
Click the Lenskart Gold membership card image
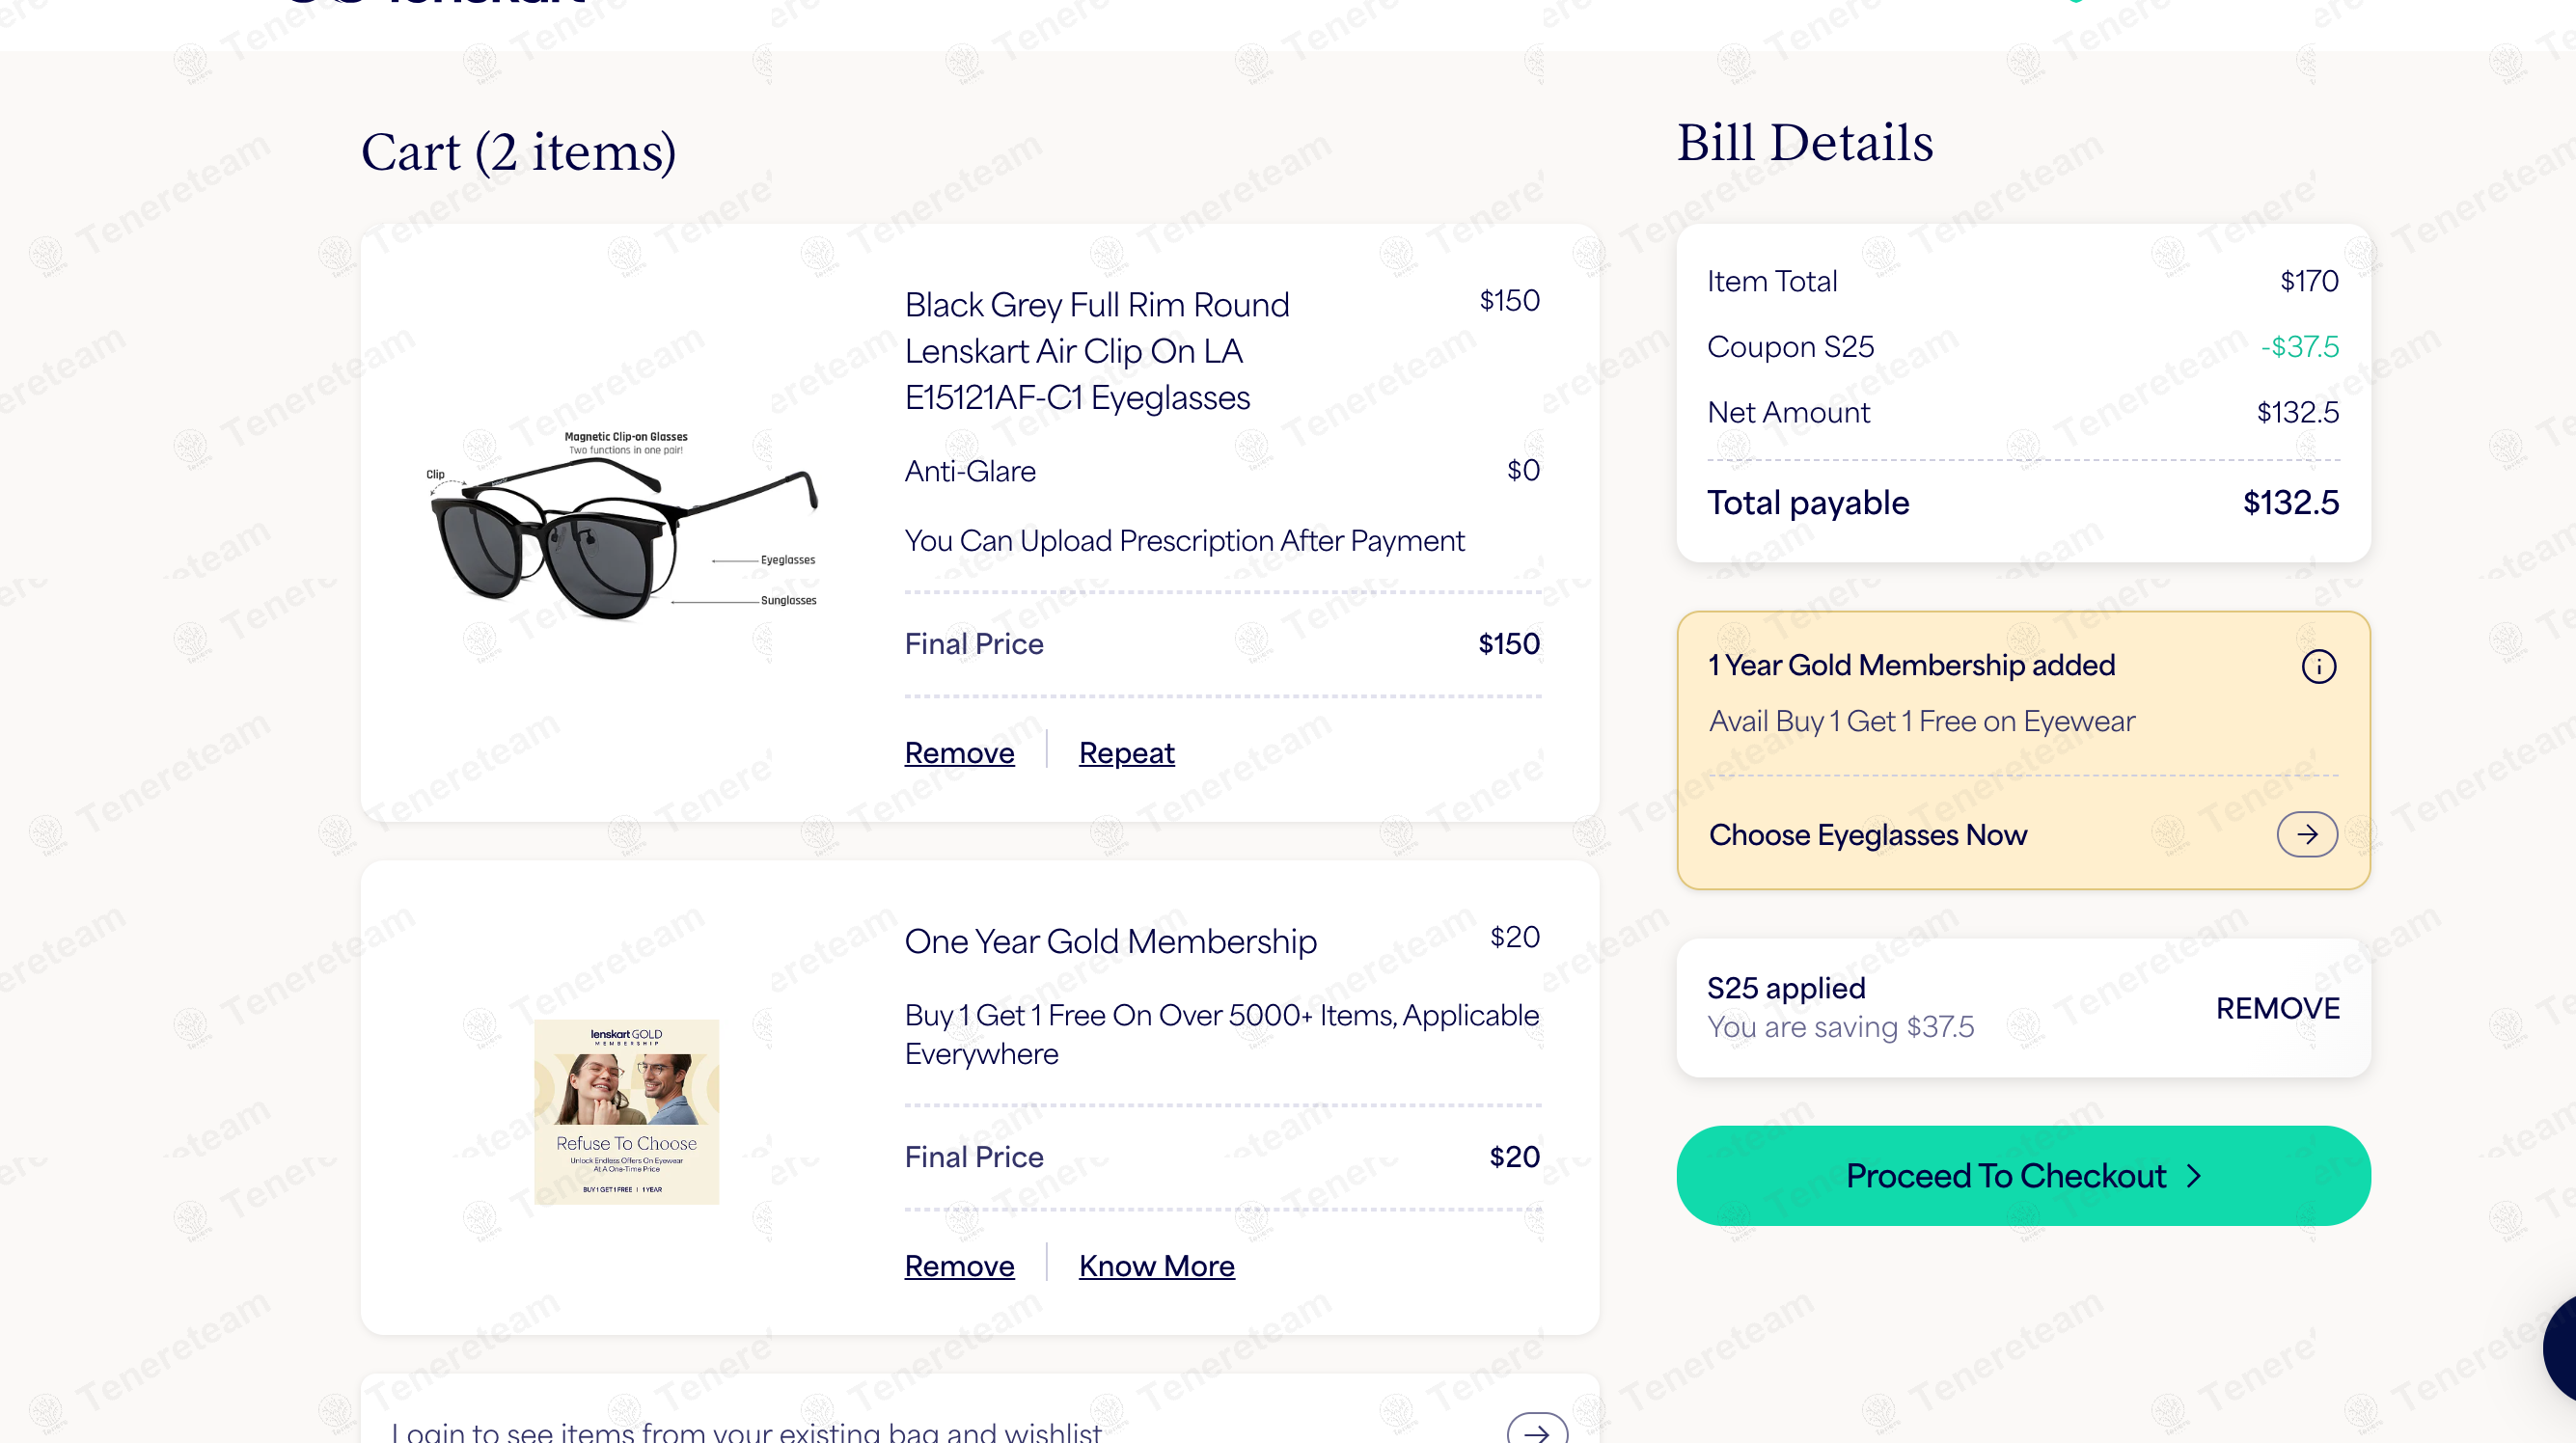625,1110
